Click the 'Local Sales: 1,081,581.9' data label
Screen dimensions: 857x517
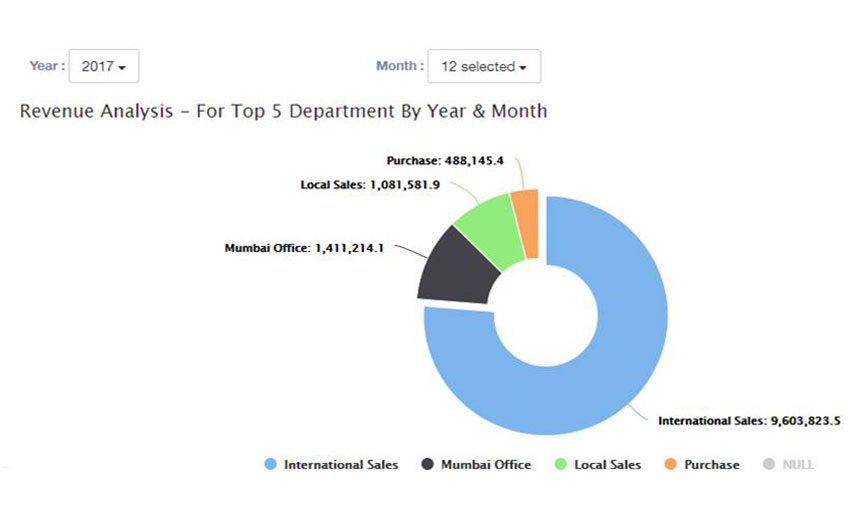point(370,185)
